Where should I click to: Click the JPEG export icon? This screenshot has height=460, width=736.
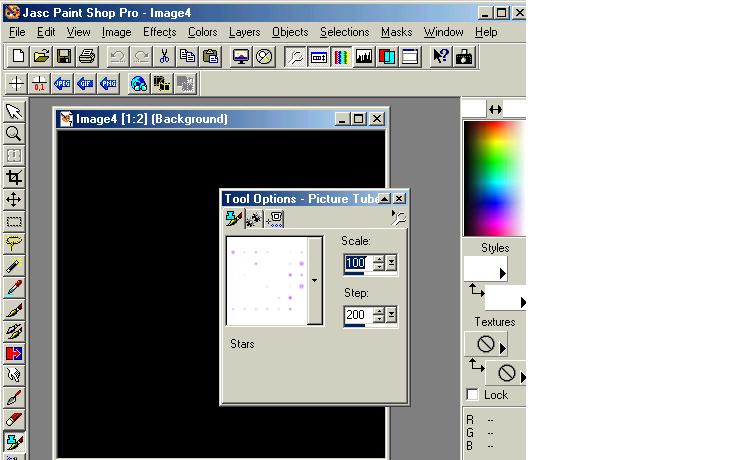pyautogui.click(x=63, y=84)
